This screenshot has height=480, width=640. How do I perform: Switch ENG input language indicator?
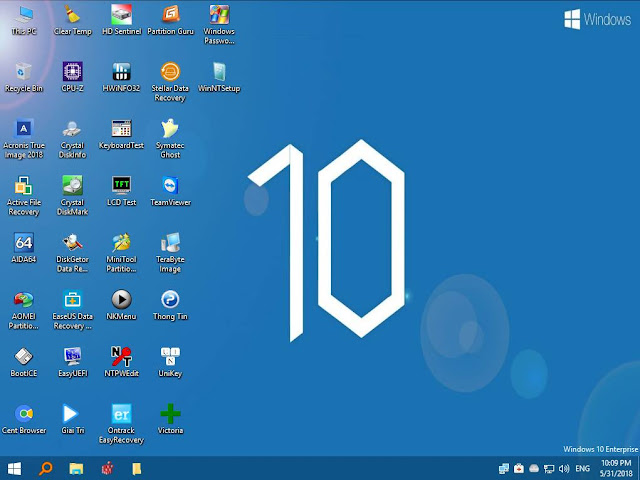[x=582, y=469]
